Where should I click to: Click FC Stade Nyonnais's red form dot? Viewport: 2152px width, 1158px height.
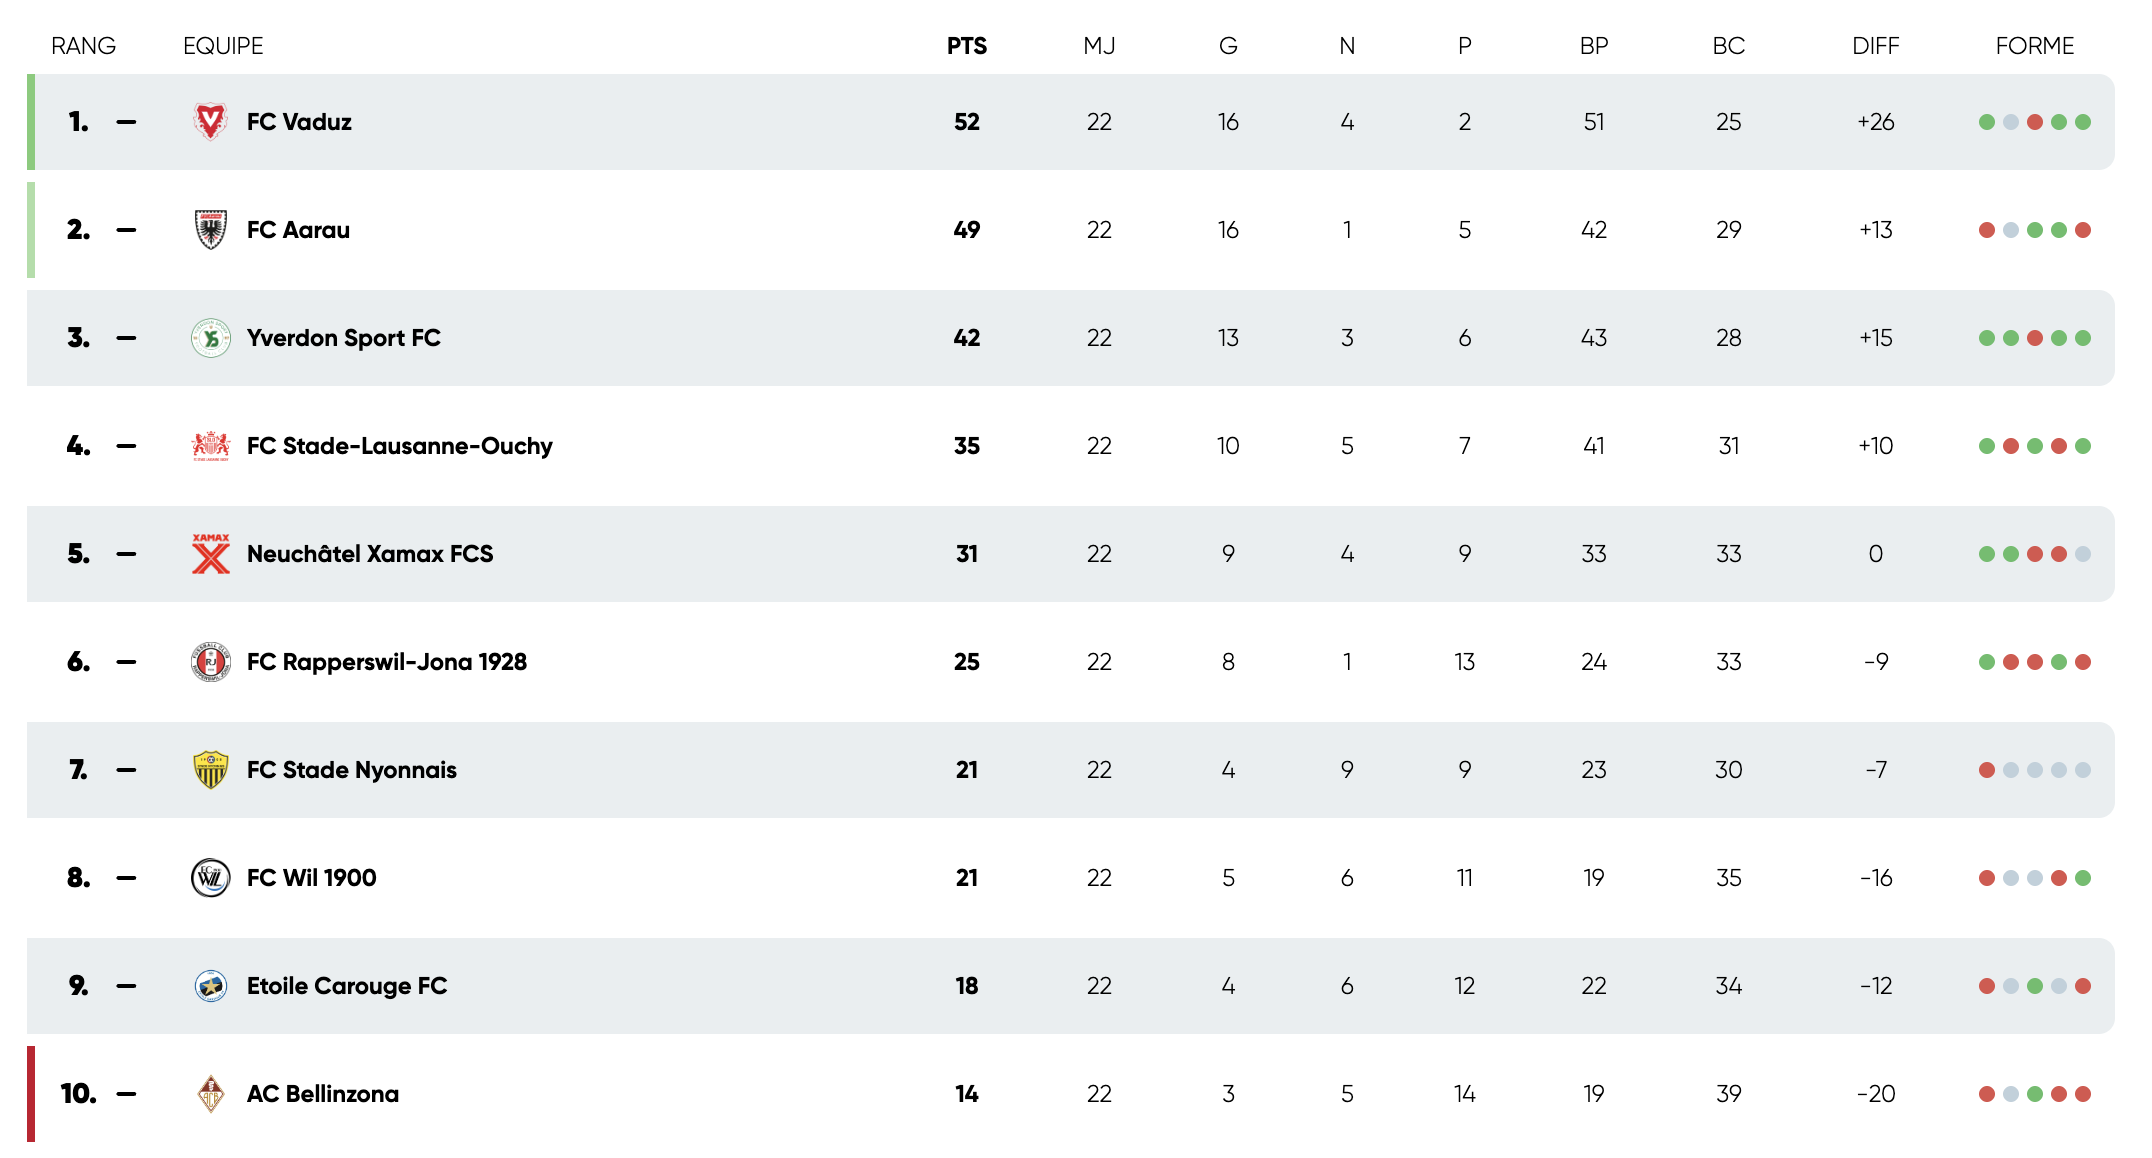click(1987, 770)
